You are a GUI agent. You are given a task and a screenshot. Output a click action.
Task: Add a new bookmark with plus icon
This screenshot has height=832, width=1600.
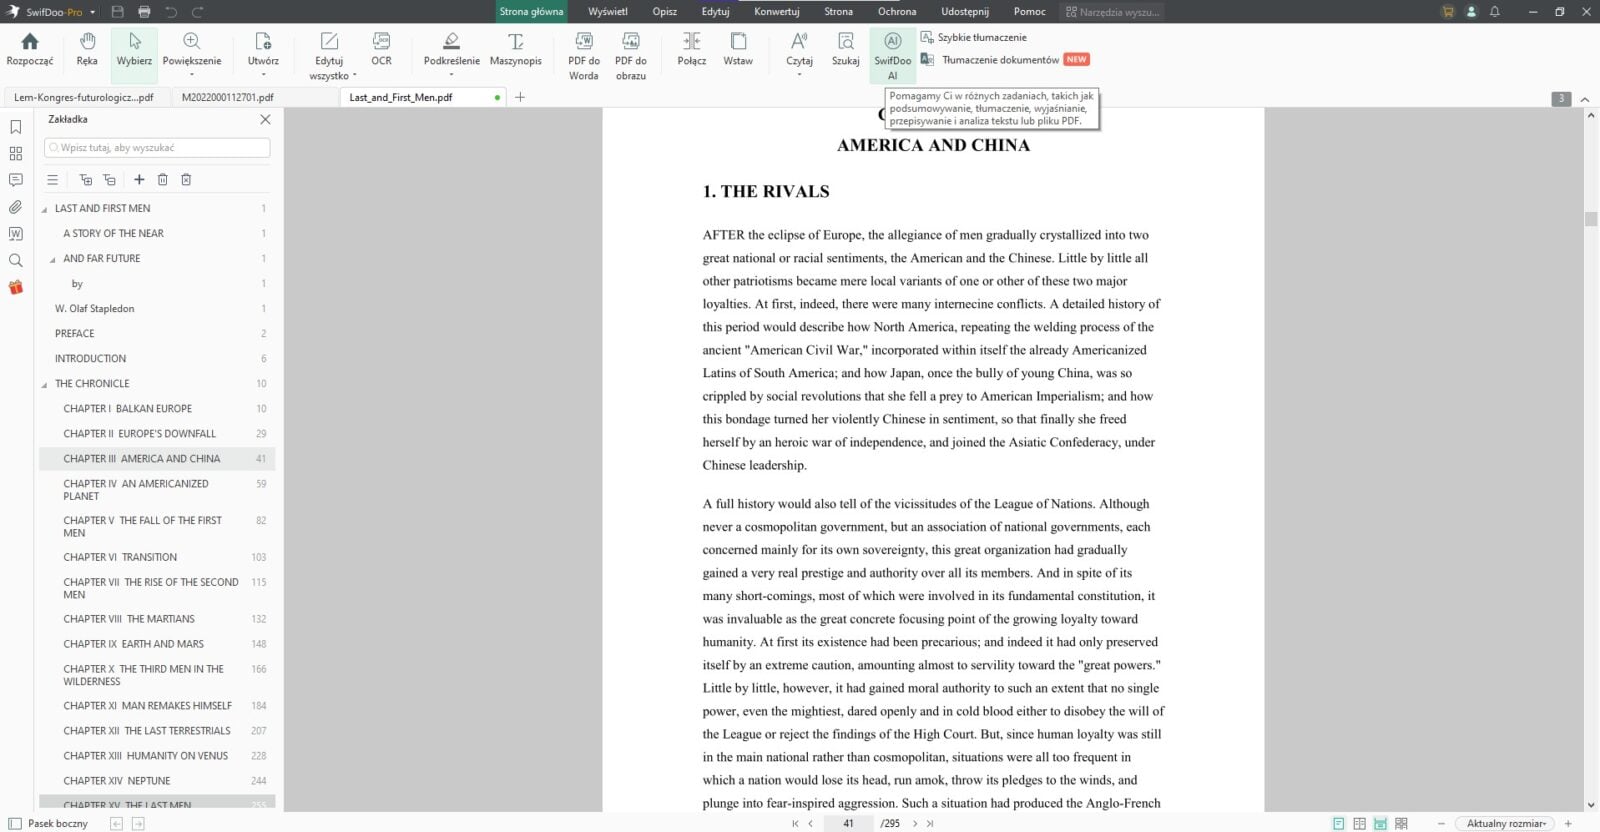[x=139, y=179]
